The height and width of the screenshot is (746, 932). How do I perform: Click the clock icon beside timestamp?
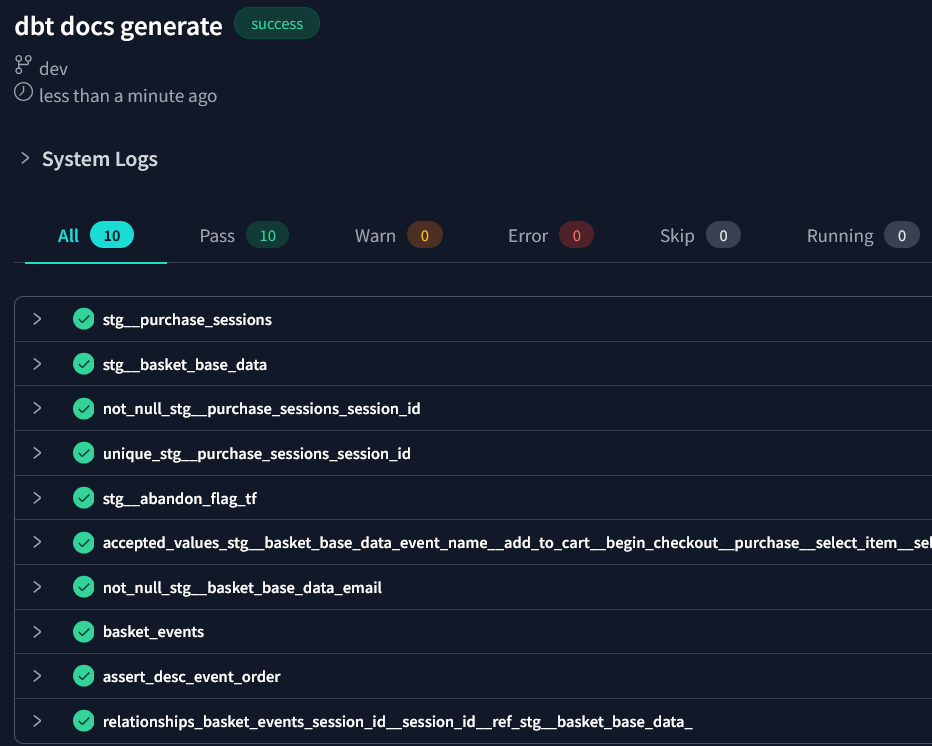click(23, 92)
